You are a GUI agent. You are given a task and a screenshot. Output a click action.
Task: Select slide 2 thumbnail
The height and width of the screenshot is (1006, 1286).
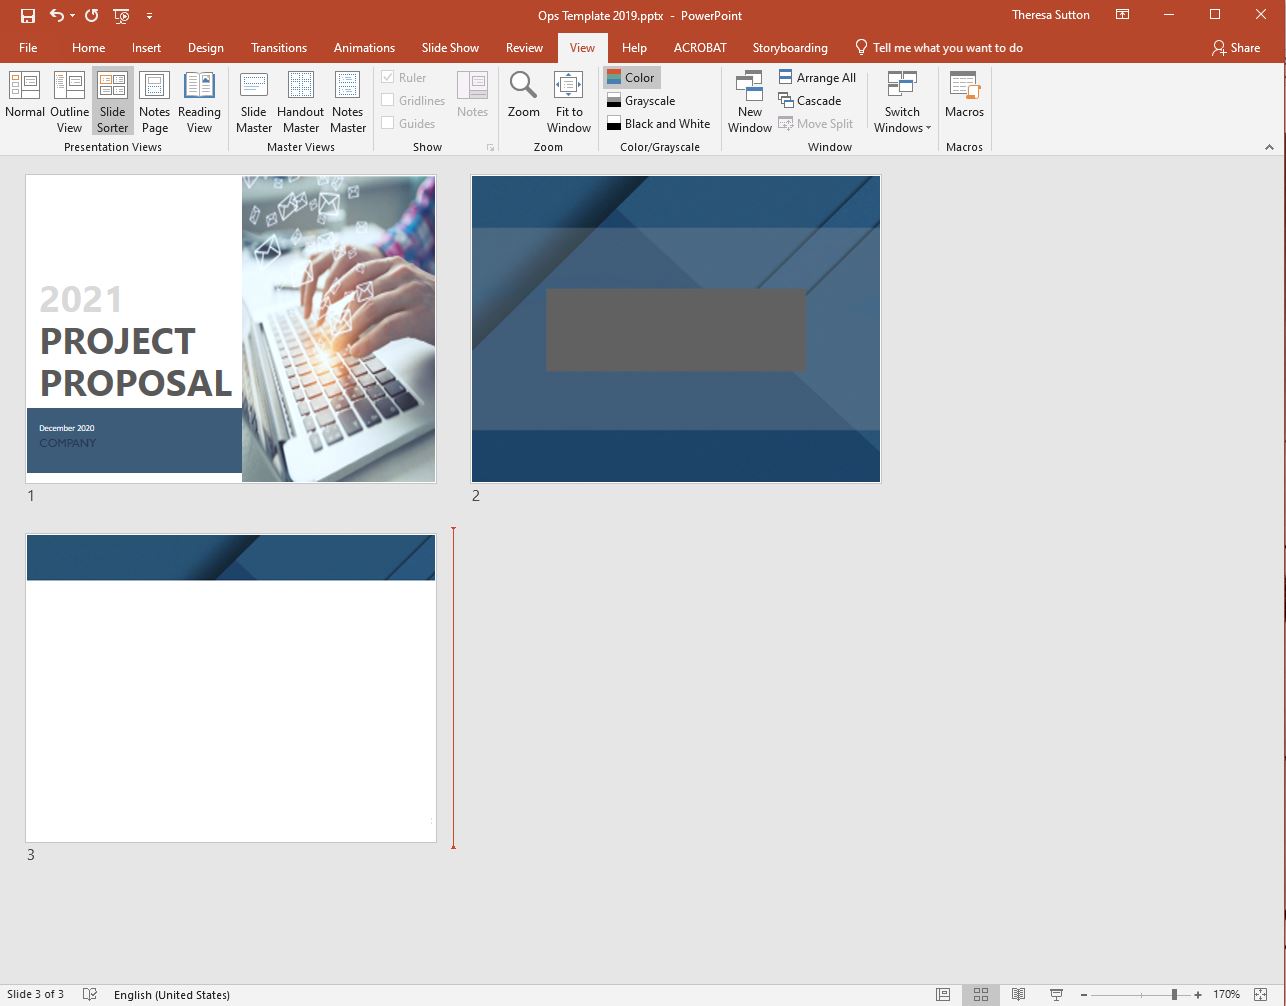[676, 329]
